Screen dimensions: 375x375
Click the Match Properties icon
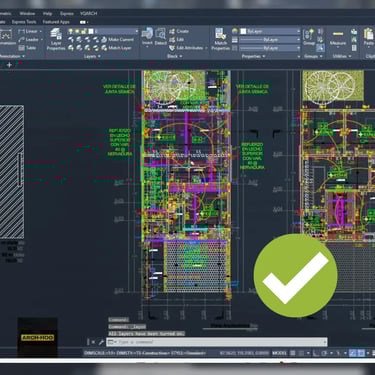coord(220,39)
